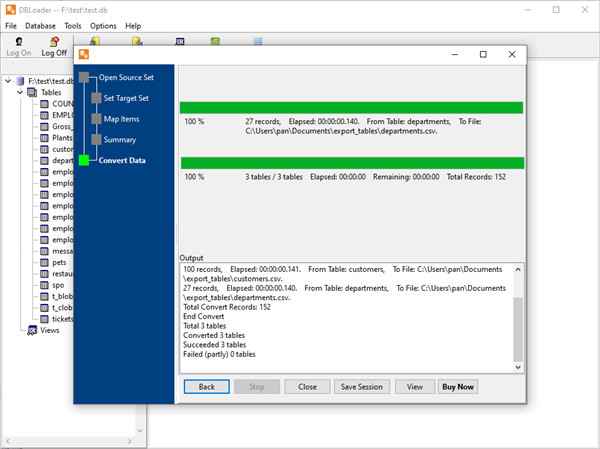
Task: Collapse the Tables tree node
Action: pyautogui.click(x=20, y=92)
